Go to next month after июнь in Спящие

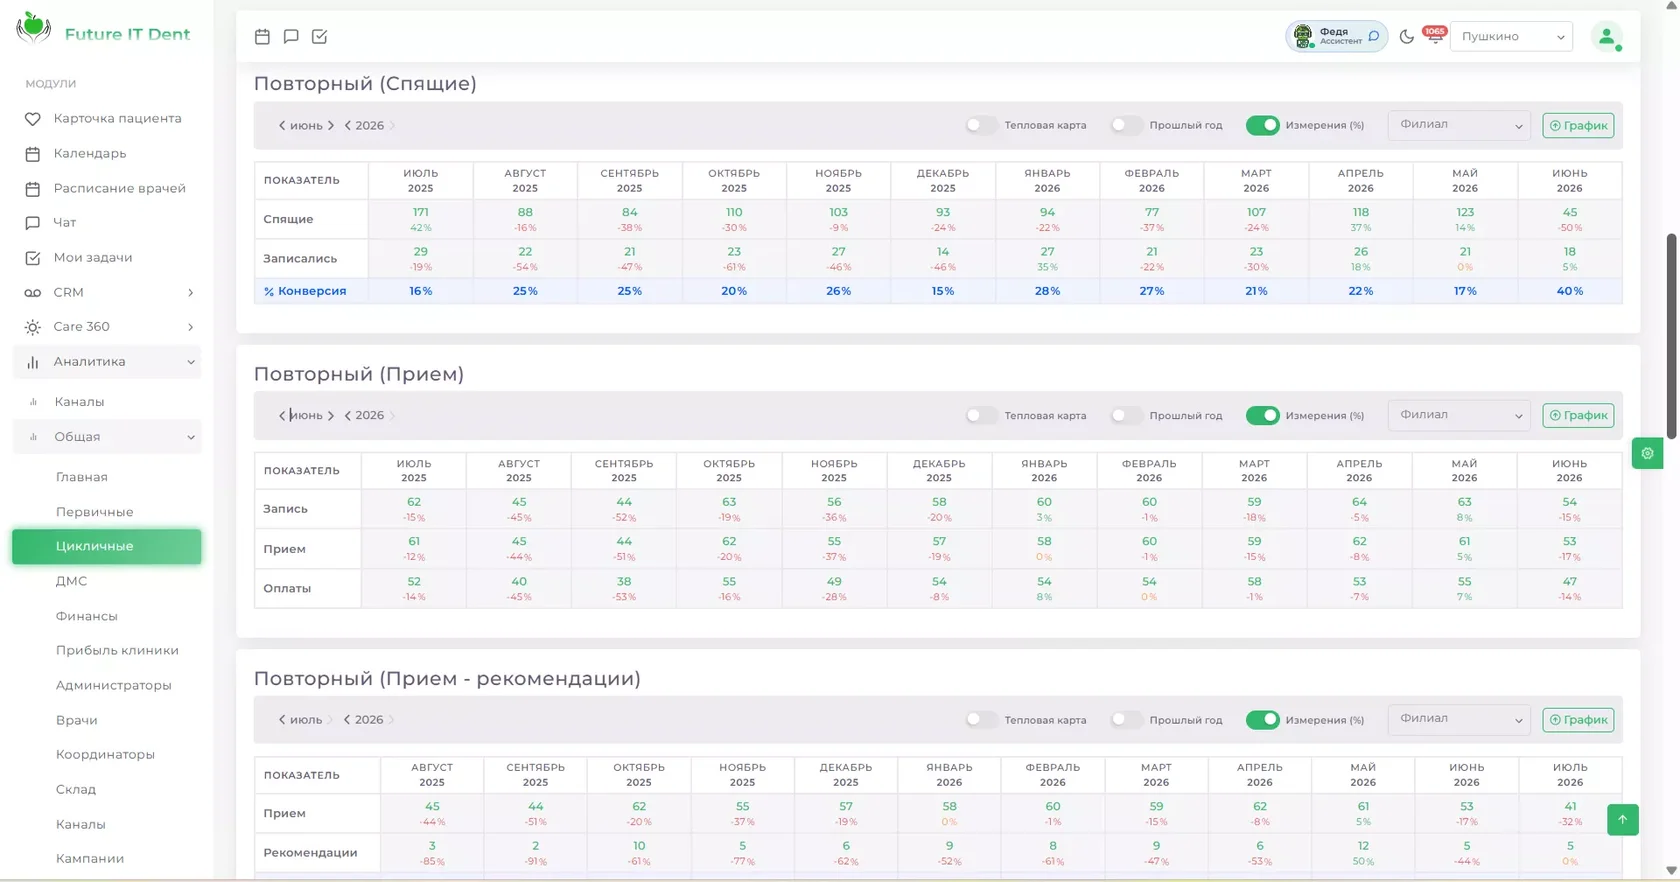[x=331, y=125]
